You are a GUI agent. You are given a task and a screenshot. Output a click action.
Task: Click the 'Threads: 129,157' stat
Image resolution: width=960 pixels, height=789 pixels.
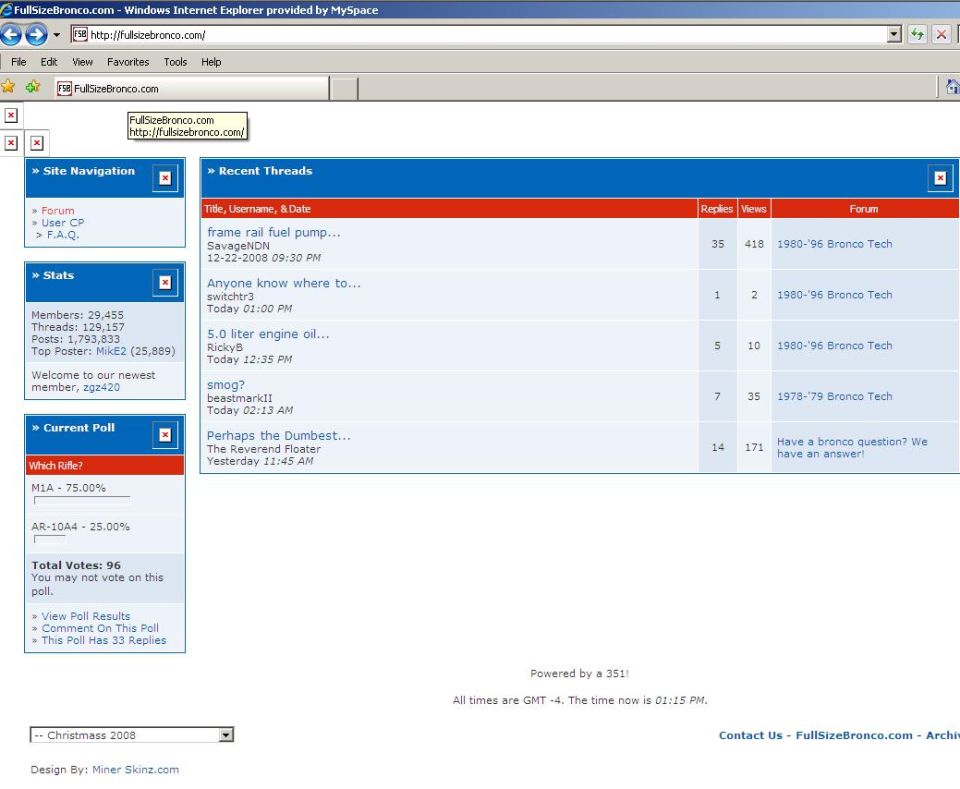(78, 327)
